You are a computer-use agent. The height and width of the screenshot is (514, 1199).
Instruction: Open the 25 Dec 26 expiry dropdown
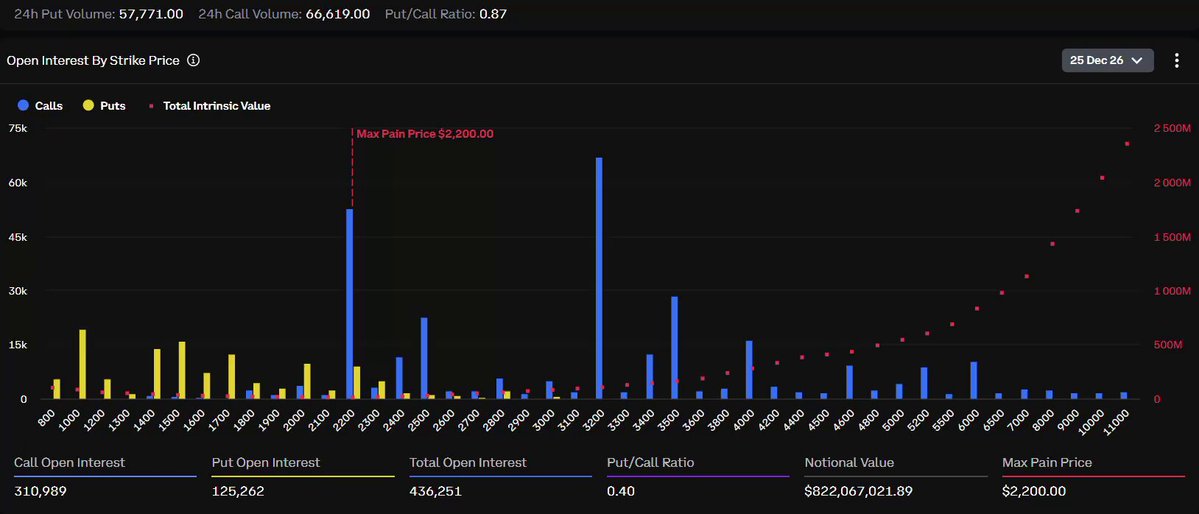coord(1107,60)
